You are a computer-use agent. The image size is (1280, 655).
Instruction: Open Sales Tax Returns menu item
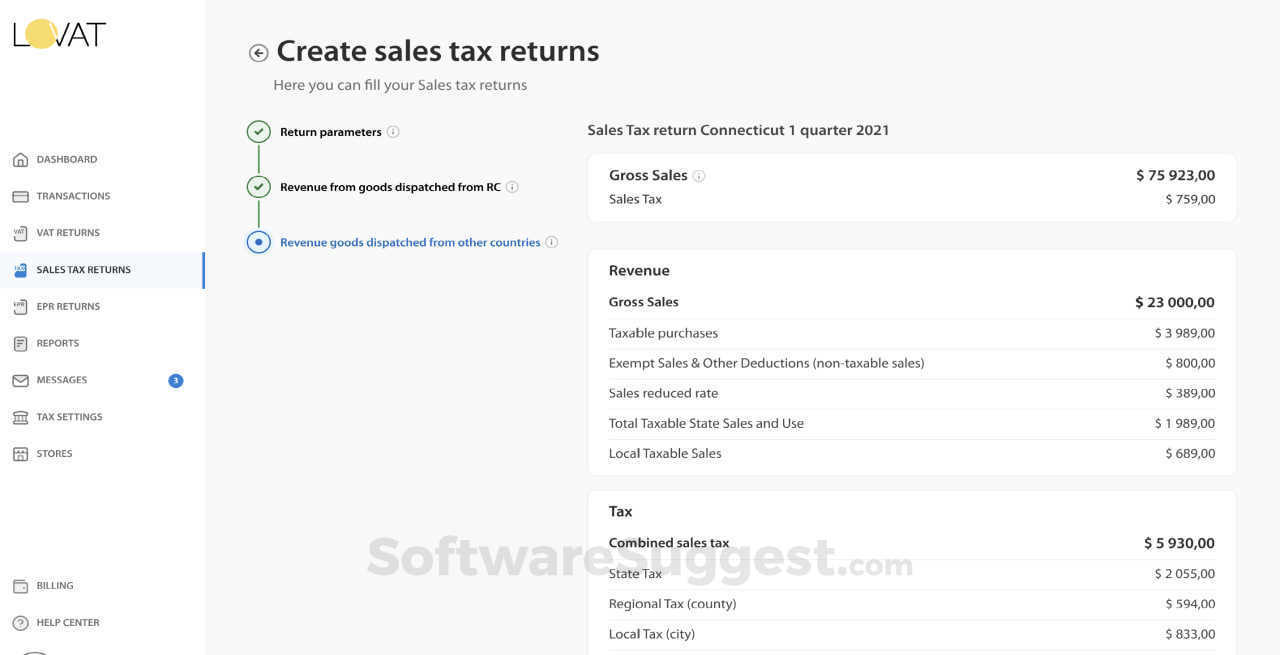click(83, 270)
